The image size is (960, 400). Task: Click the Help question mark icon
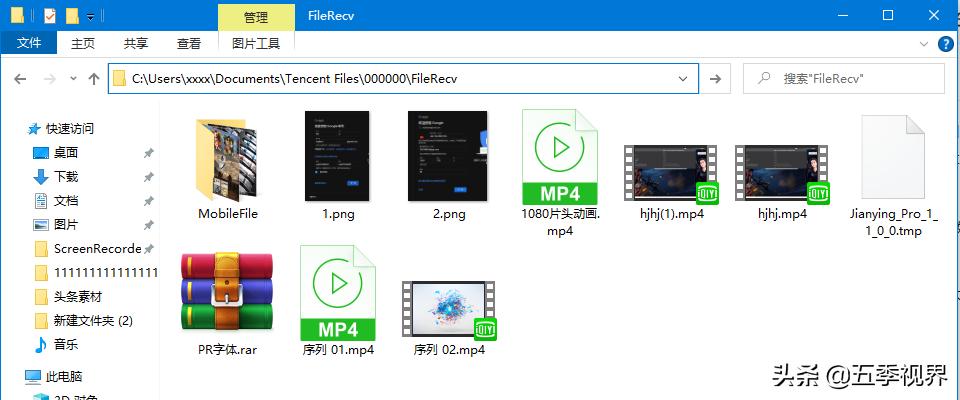point(945,44)
